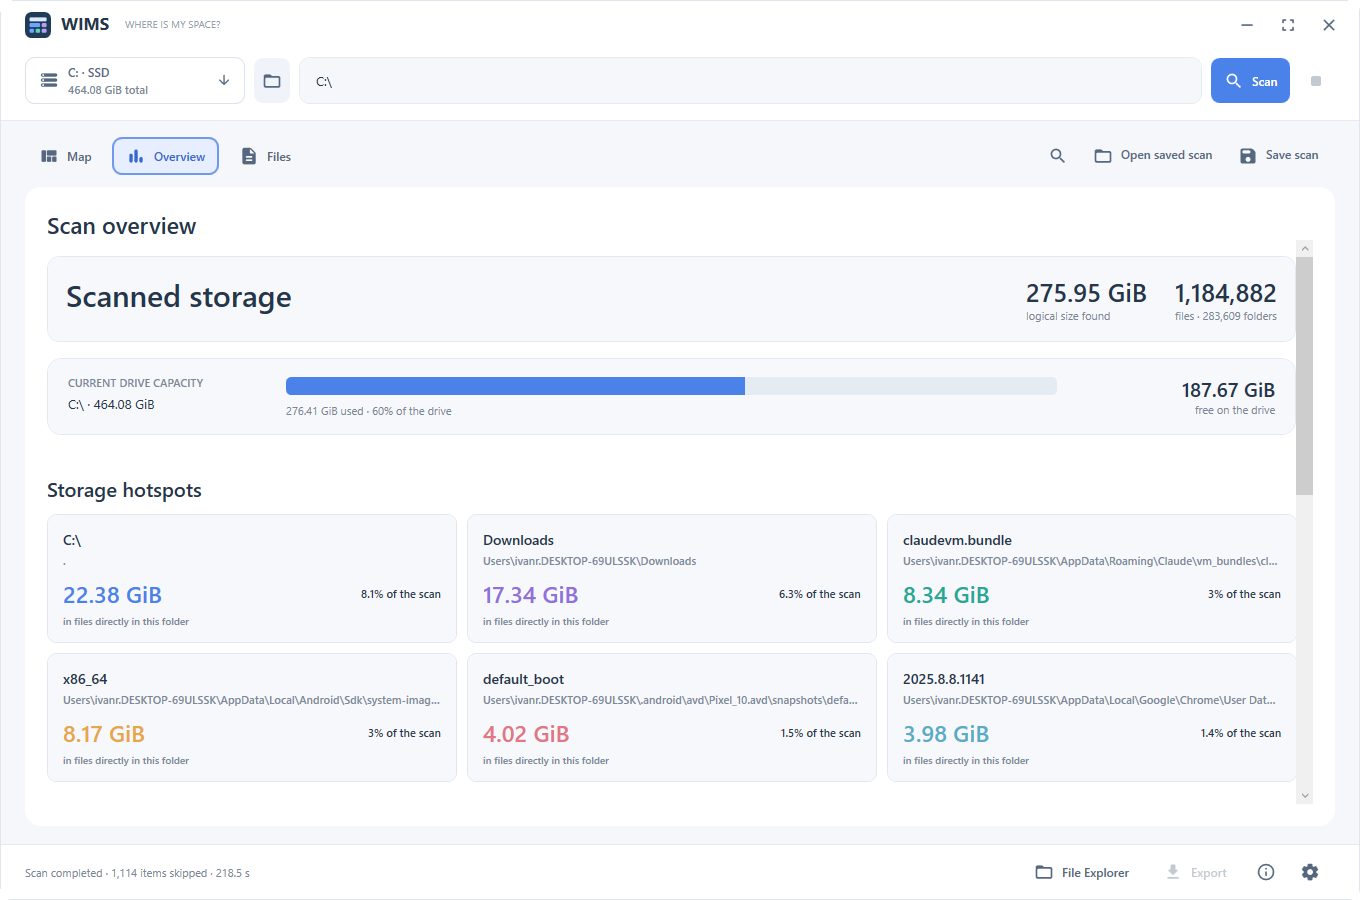Click the drive capacity usage bar
This screenshot has width=1360, height=900.
(x=671, y=386)
